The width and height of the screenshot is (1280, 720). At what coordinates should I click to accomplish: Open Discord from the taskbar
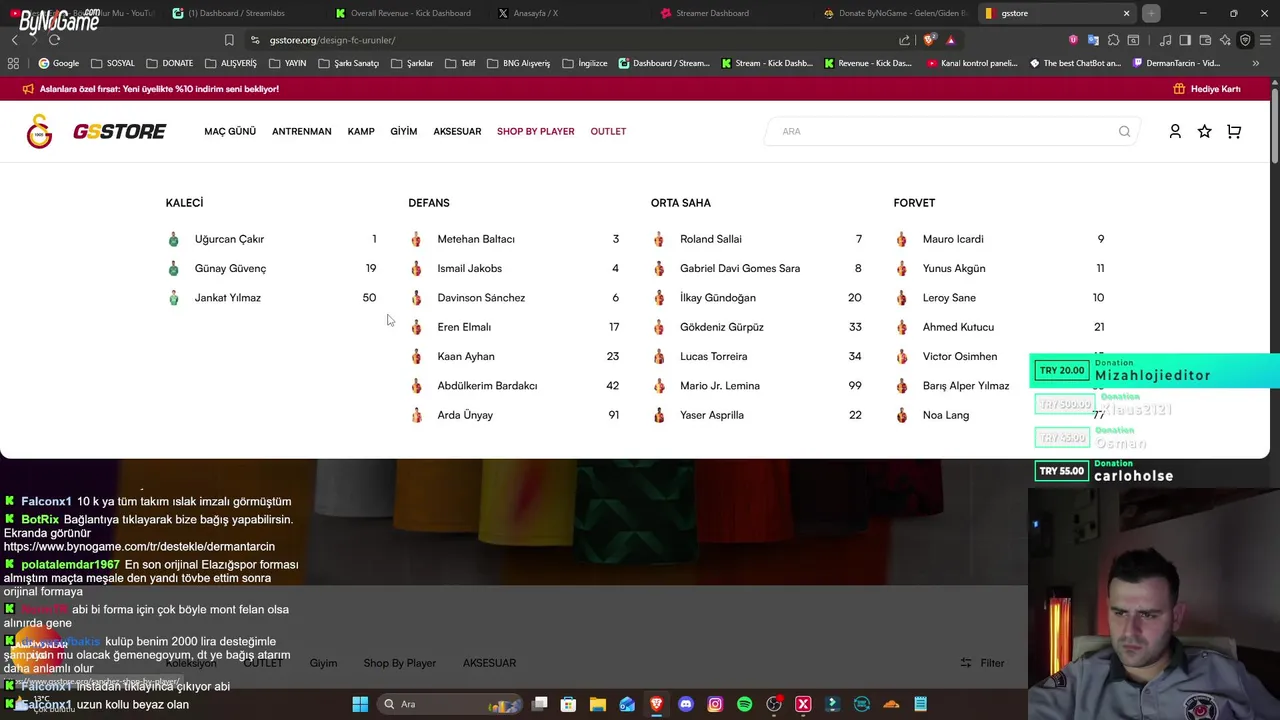685,704
